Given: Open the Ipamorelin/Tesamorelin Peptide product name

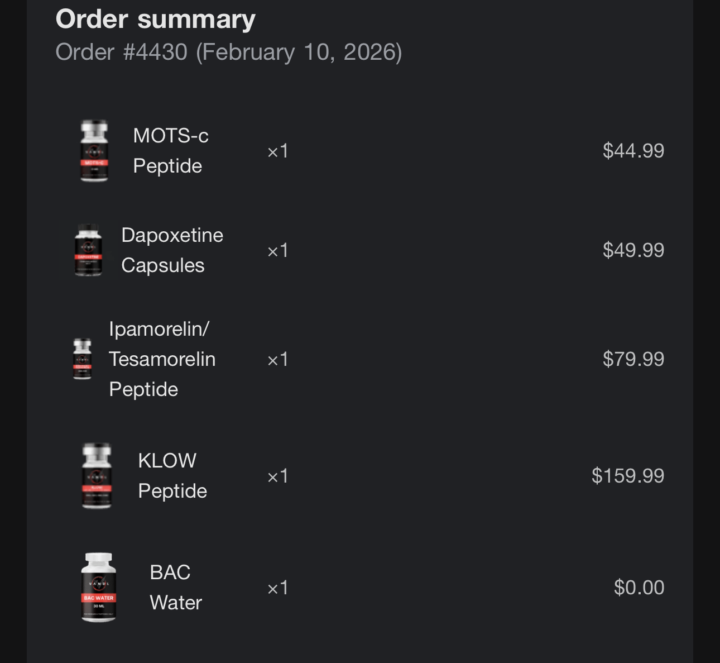Looking at the screenshot, I should pyautogui.click(x=162, y=359).
